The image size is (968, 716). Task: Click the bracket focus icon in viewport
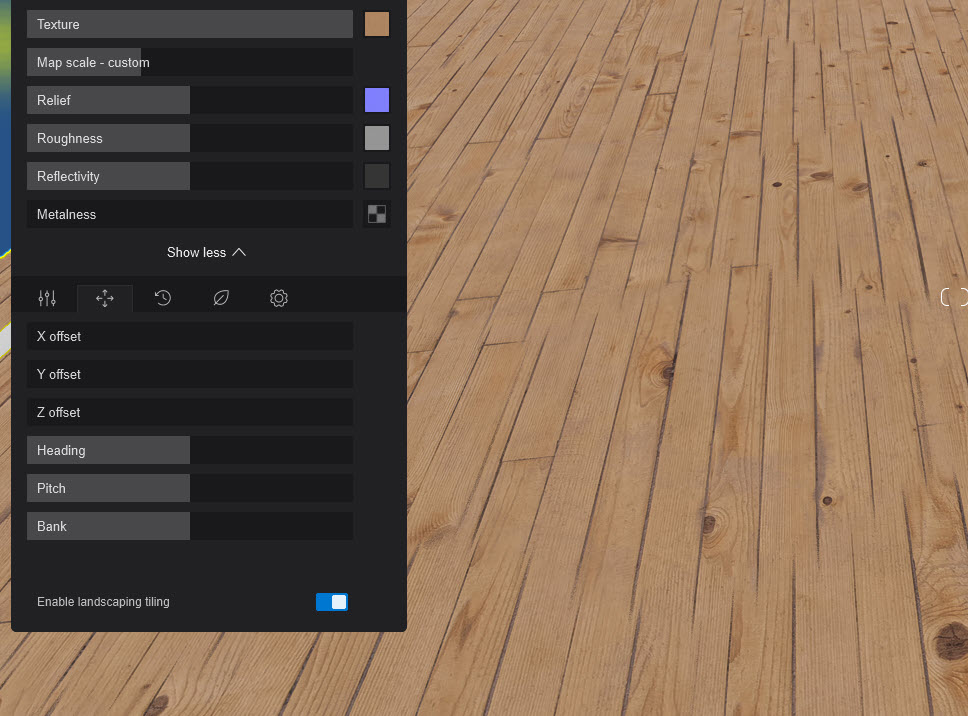[x=954, y=296]
